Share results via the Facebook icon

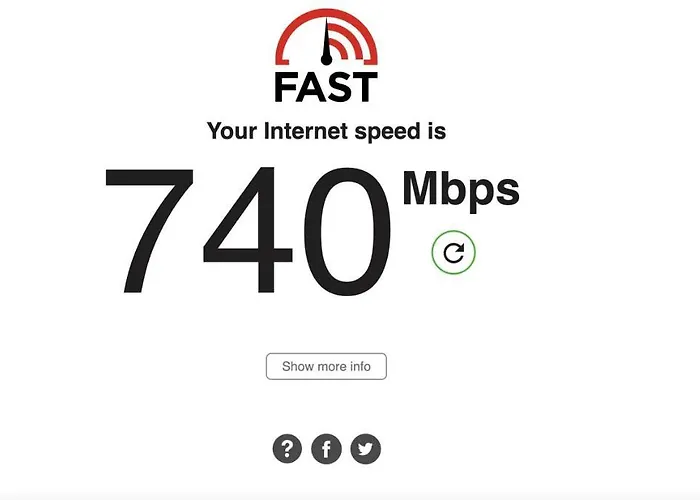[x=326, y=449]
